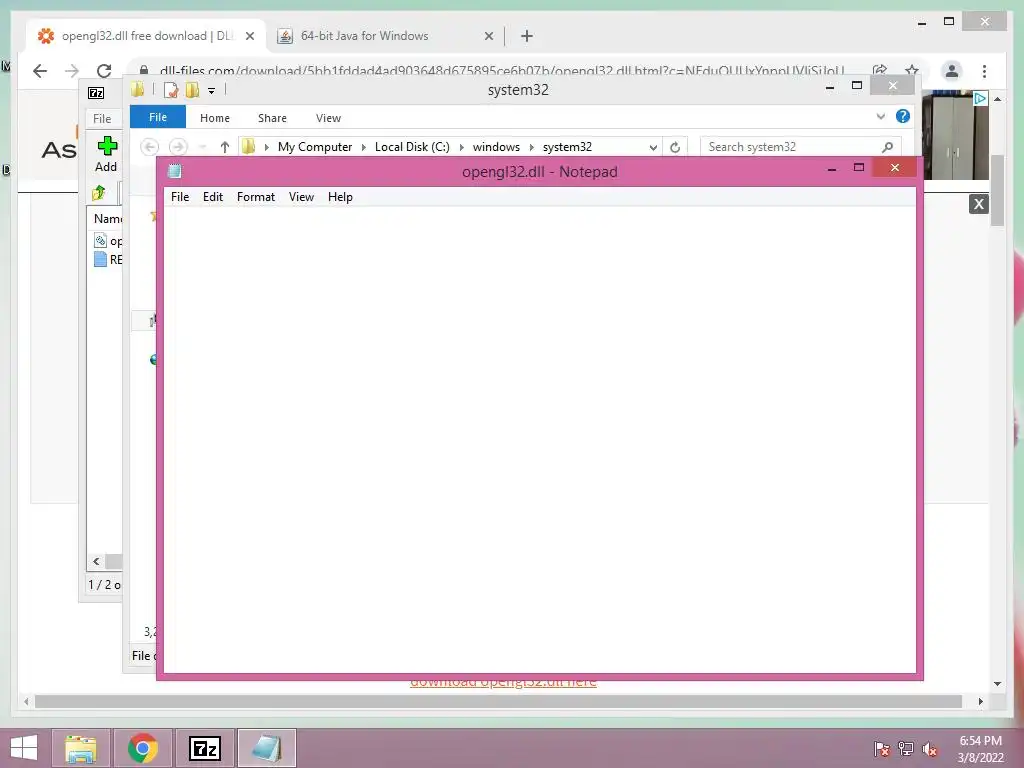The height and width of the screenshot is (768, 1024).
Task: Reload the Chrome page
Action: (x=104, y=71)
